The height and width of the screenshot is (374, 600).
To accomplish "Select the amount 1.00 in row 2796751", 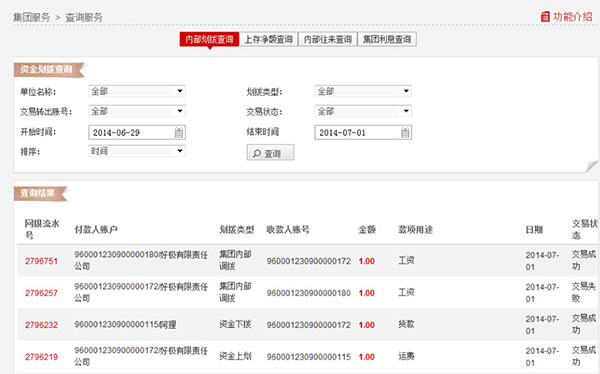I will (367, 261).
